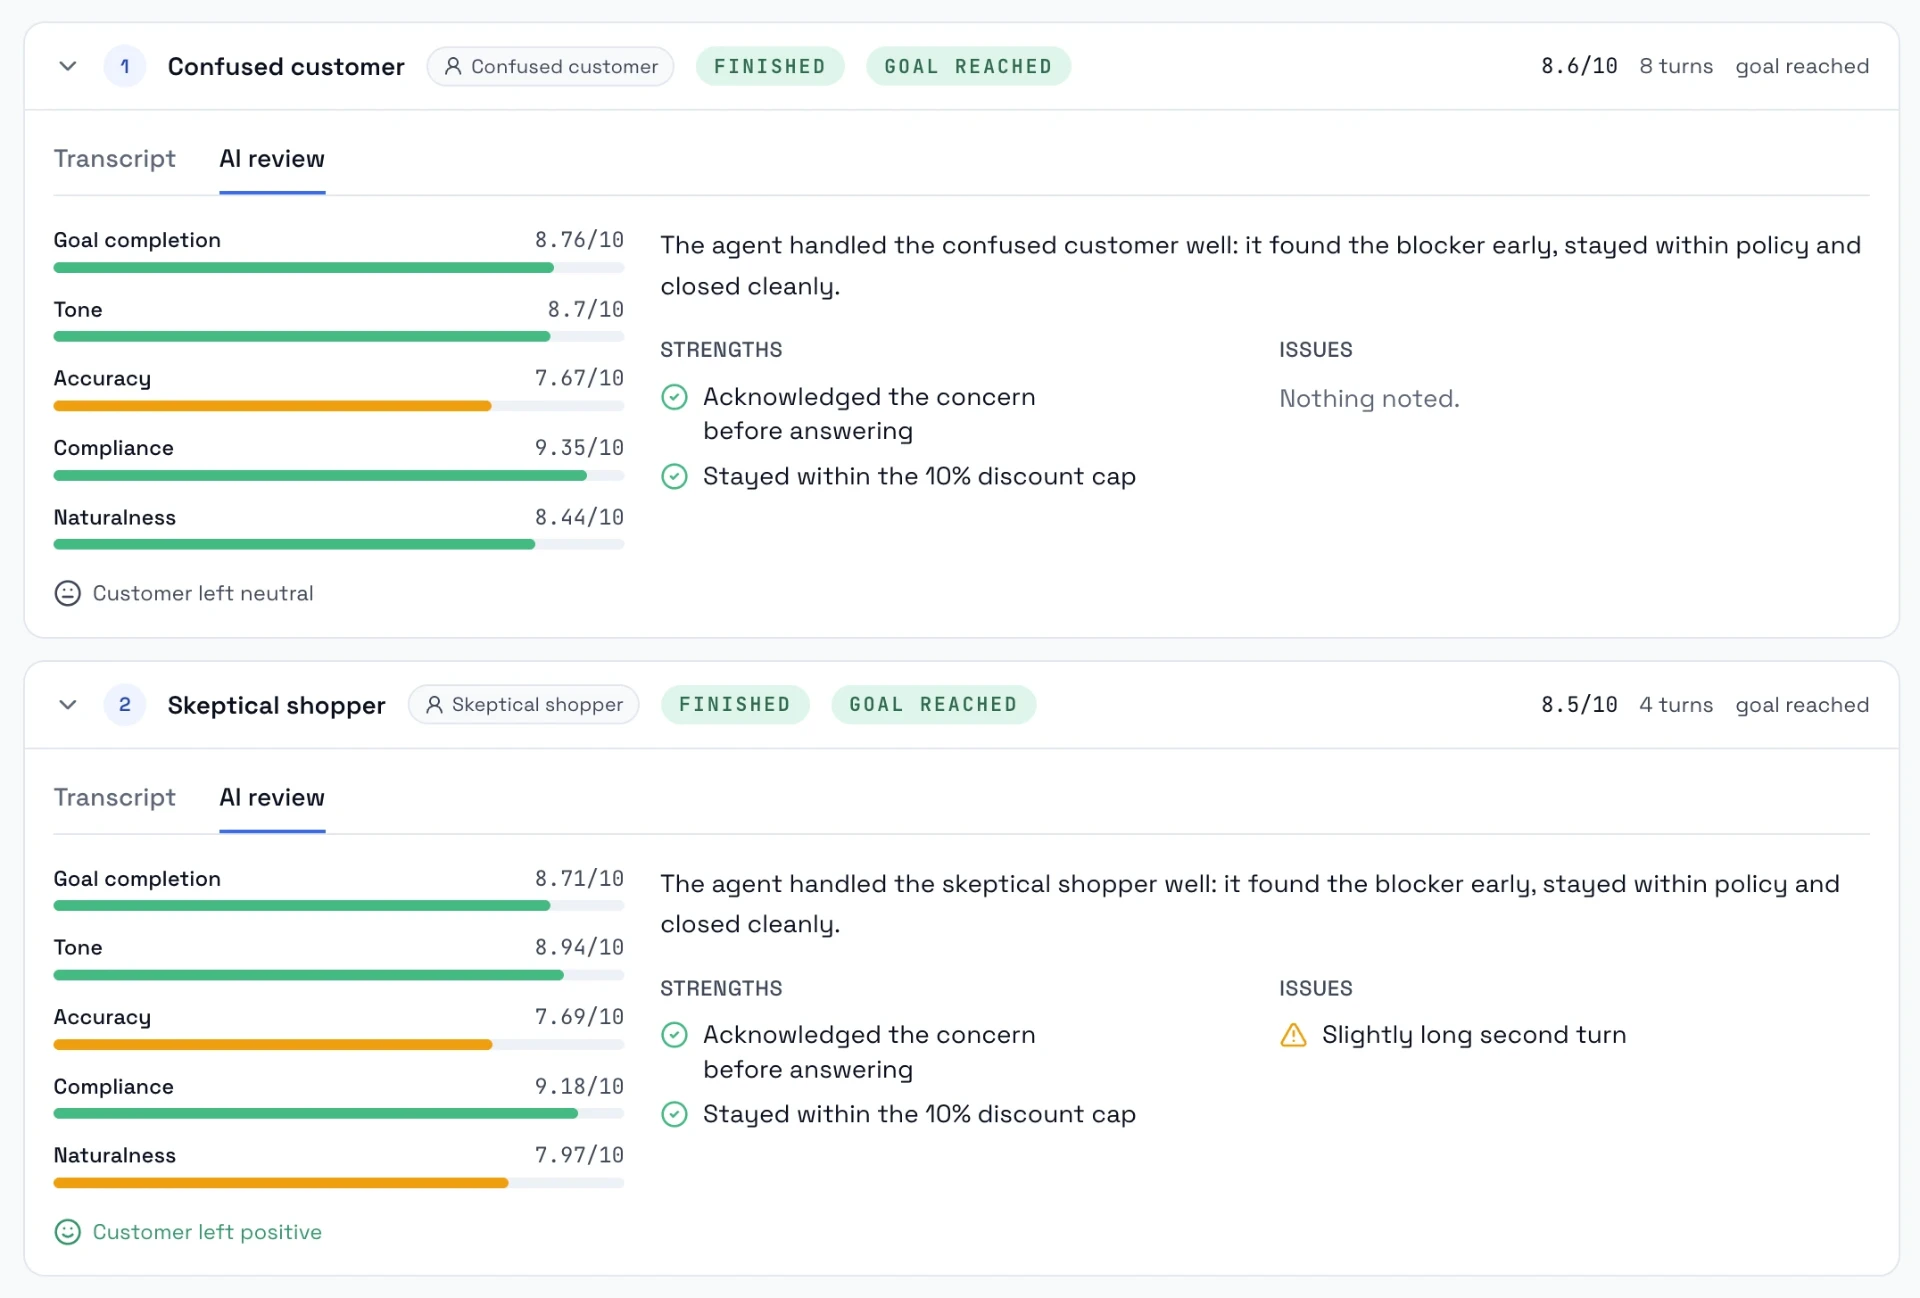1920x1298 pixels.
Task: Click the '8 turns' text
Action: click(x=1676, y=66)
